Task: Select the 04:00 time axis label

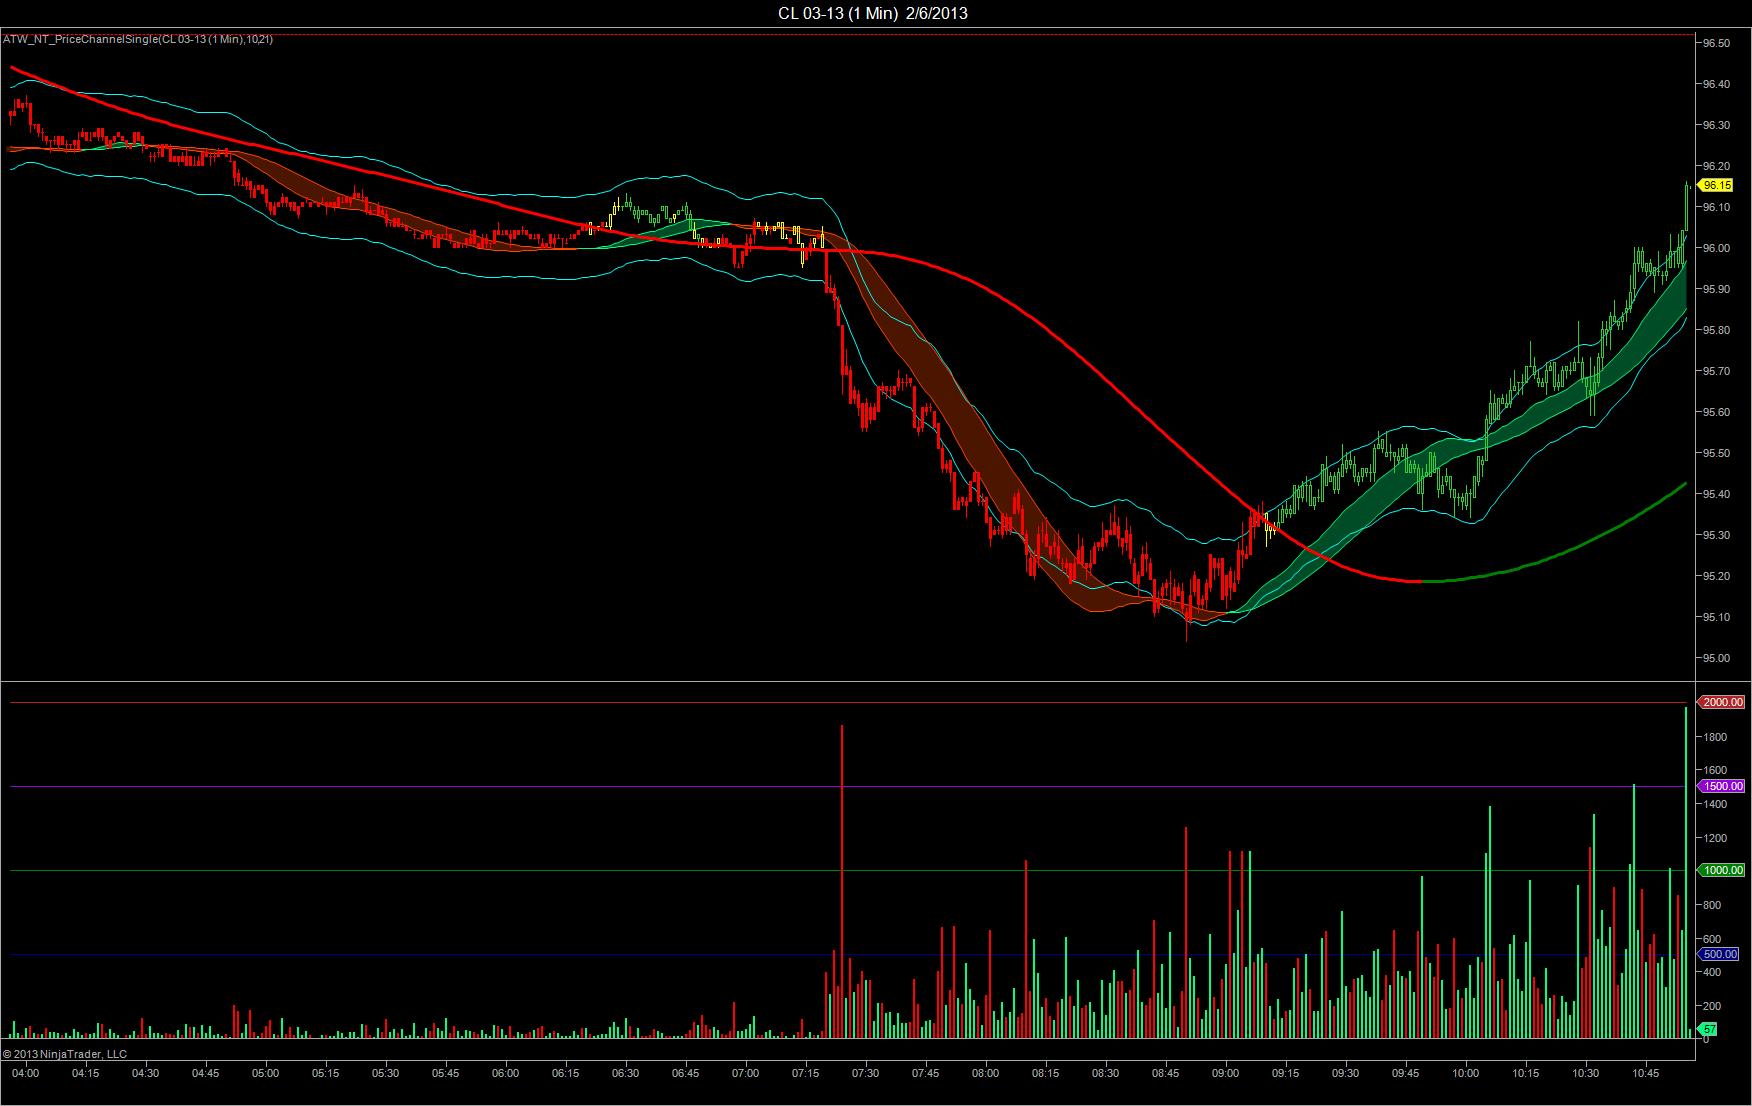Action: pos(25,1073)
